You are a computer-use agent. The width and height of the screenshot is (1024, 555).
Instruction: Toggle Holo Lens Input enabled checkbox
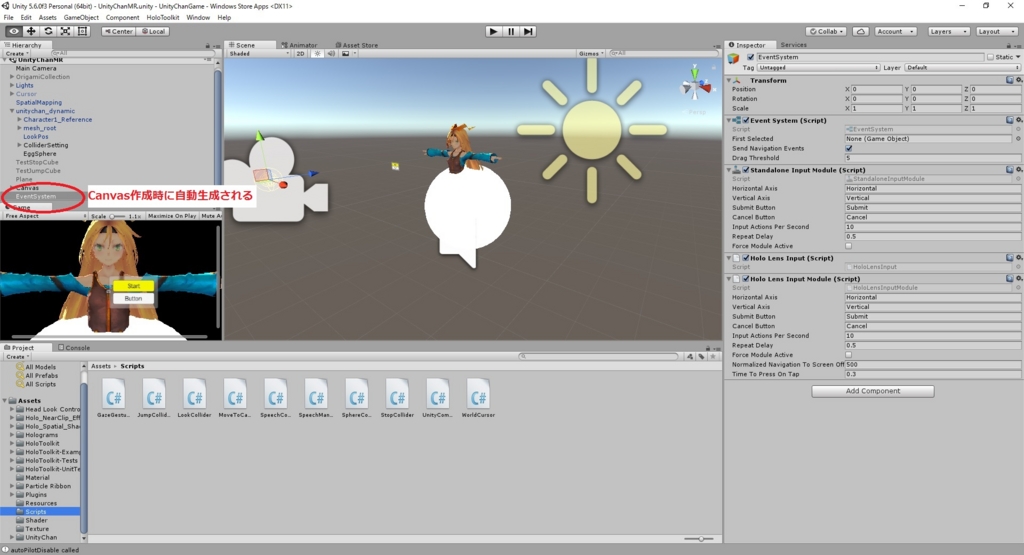coord(746,258)
